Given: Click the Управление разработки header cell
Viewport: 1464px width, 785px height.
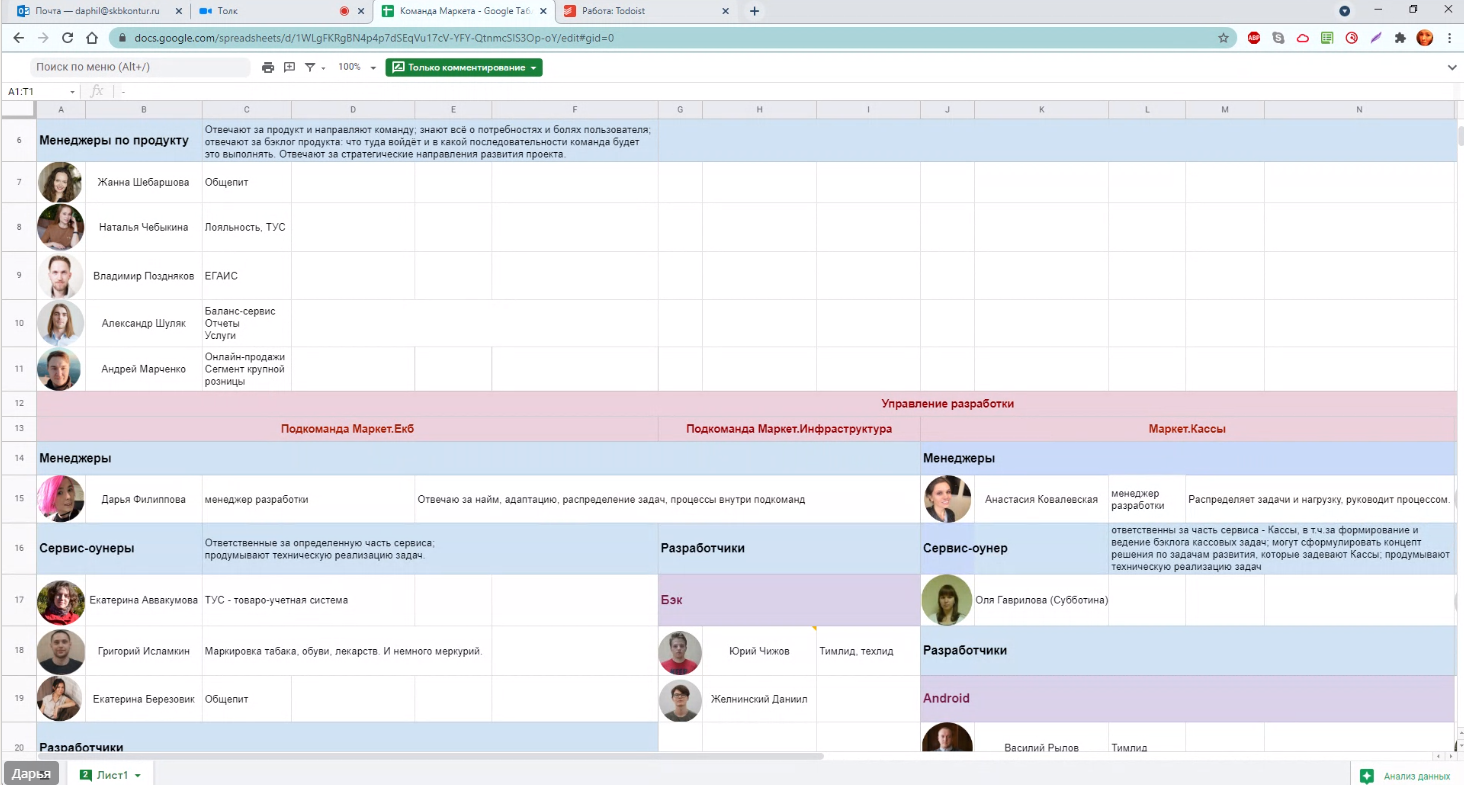Looking at the screenshot, I should 947,404.
